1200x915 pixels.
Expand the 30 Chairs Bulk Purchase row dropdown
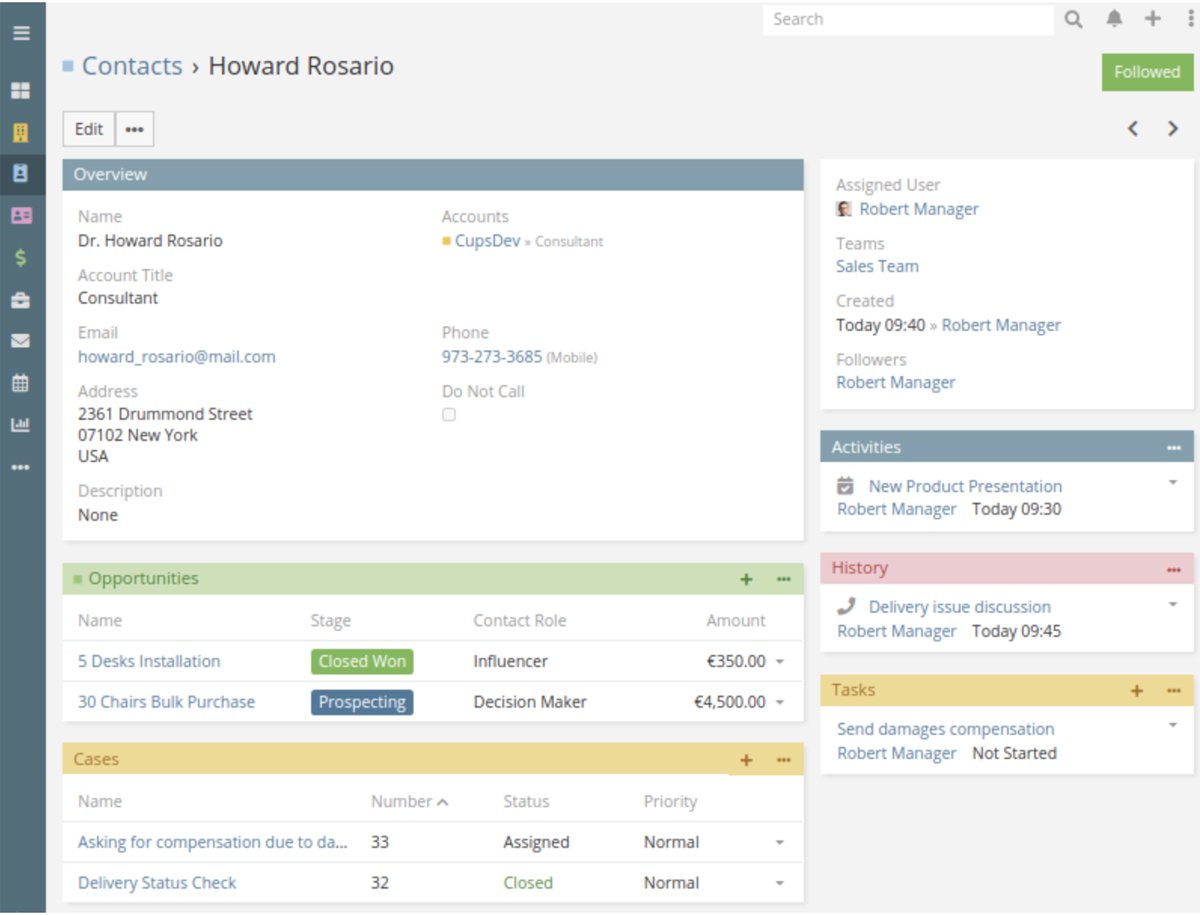(x=778, y=701)
